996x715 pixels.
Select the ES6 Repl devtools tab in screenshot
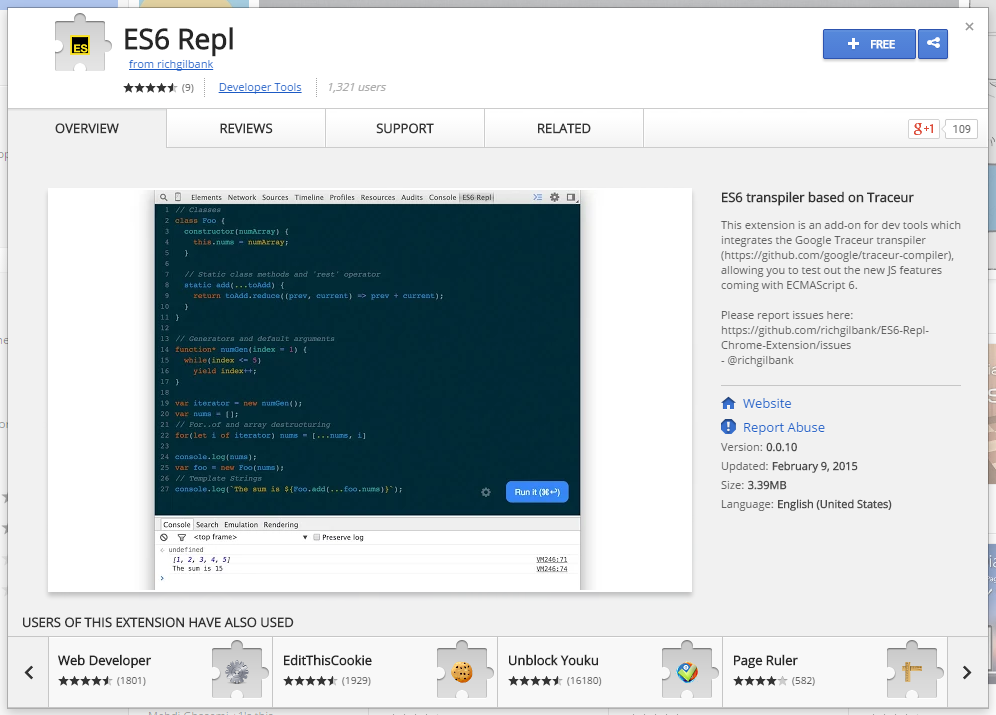[x=477, y=197]
